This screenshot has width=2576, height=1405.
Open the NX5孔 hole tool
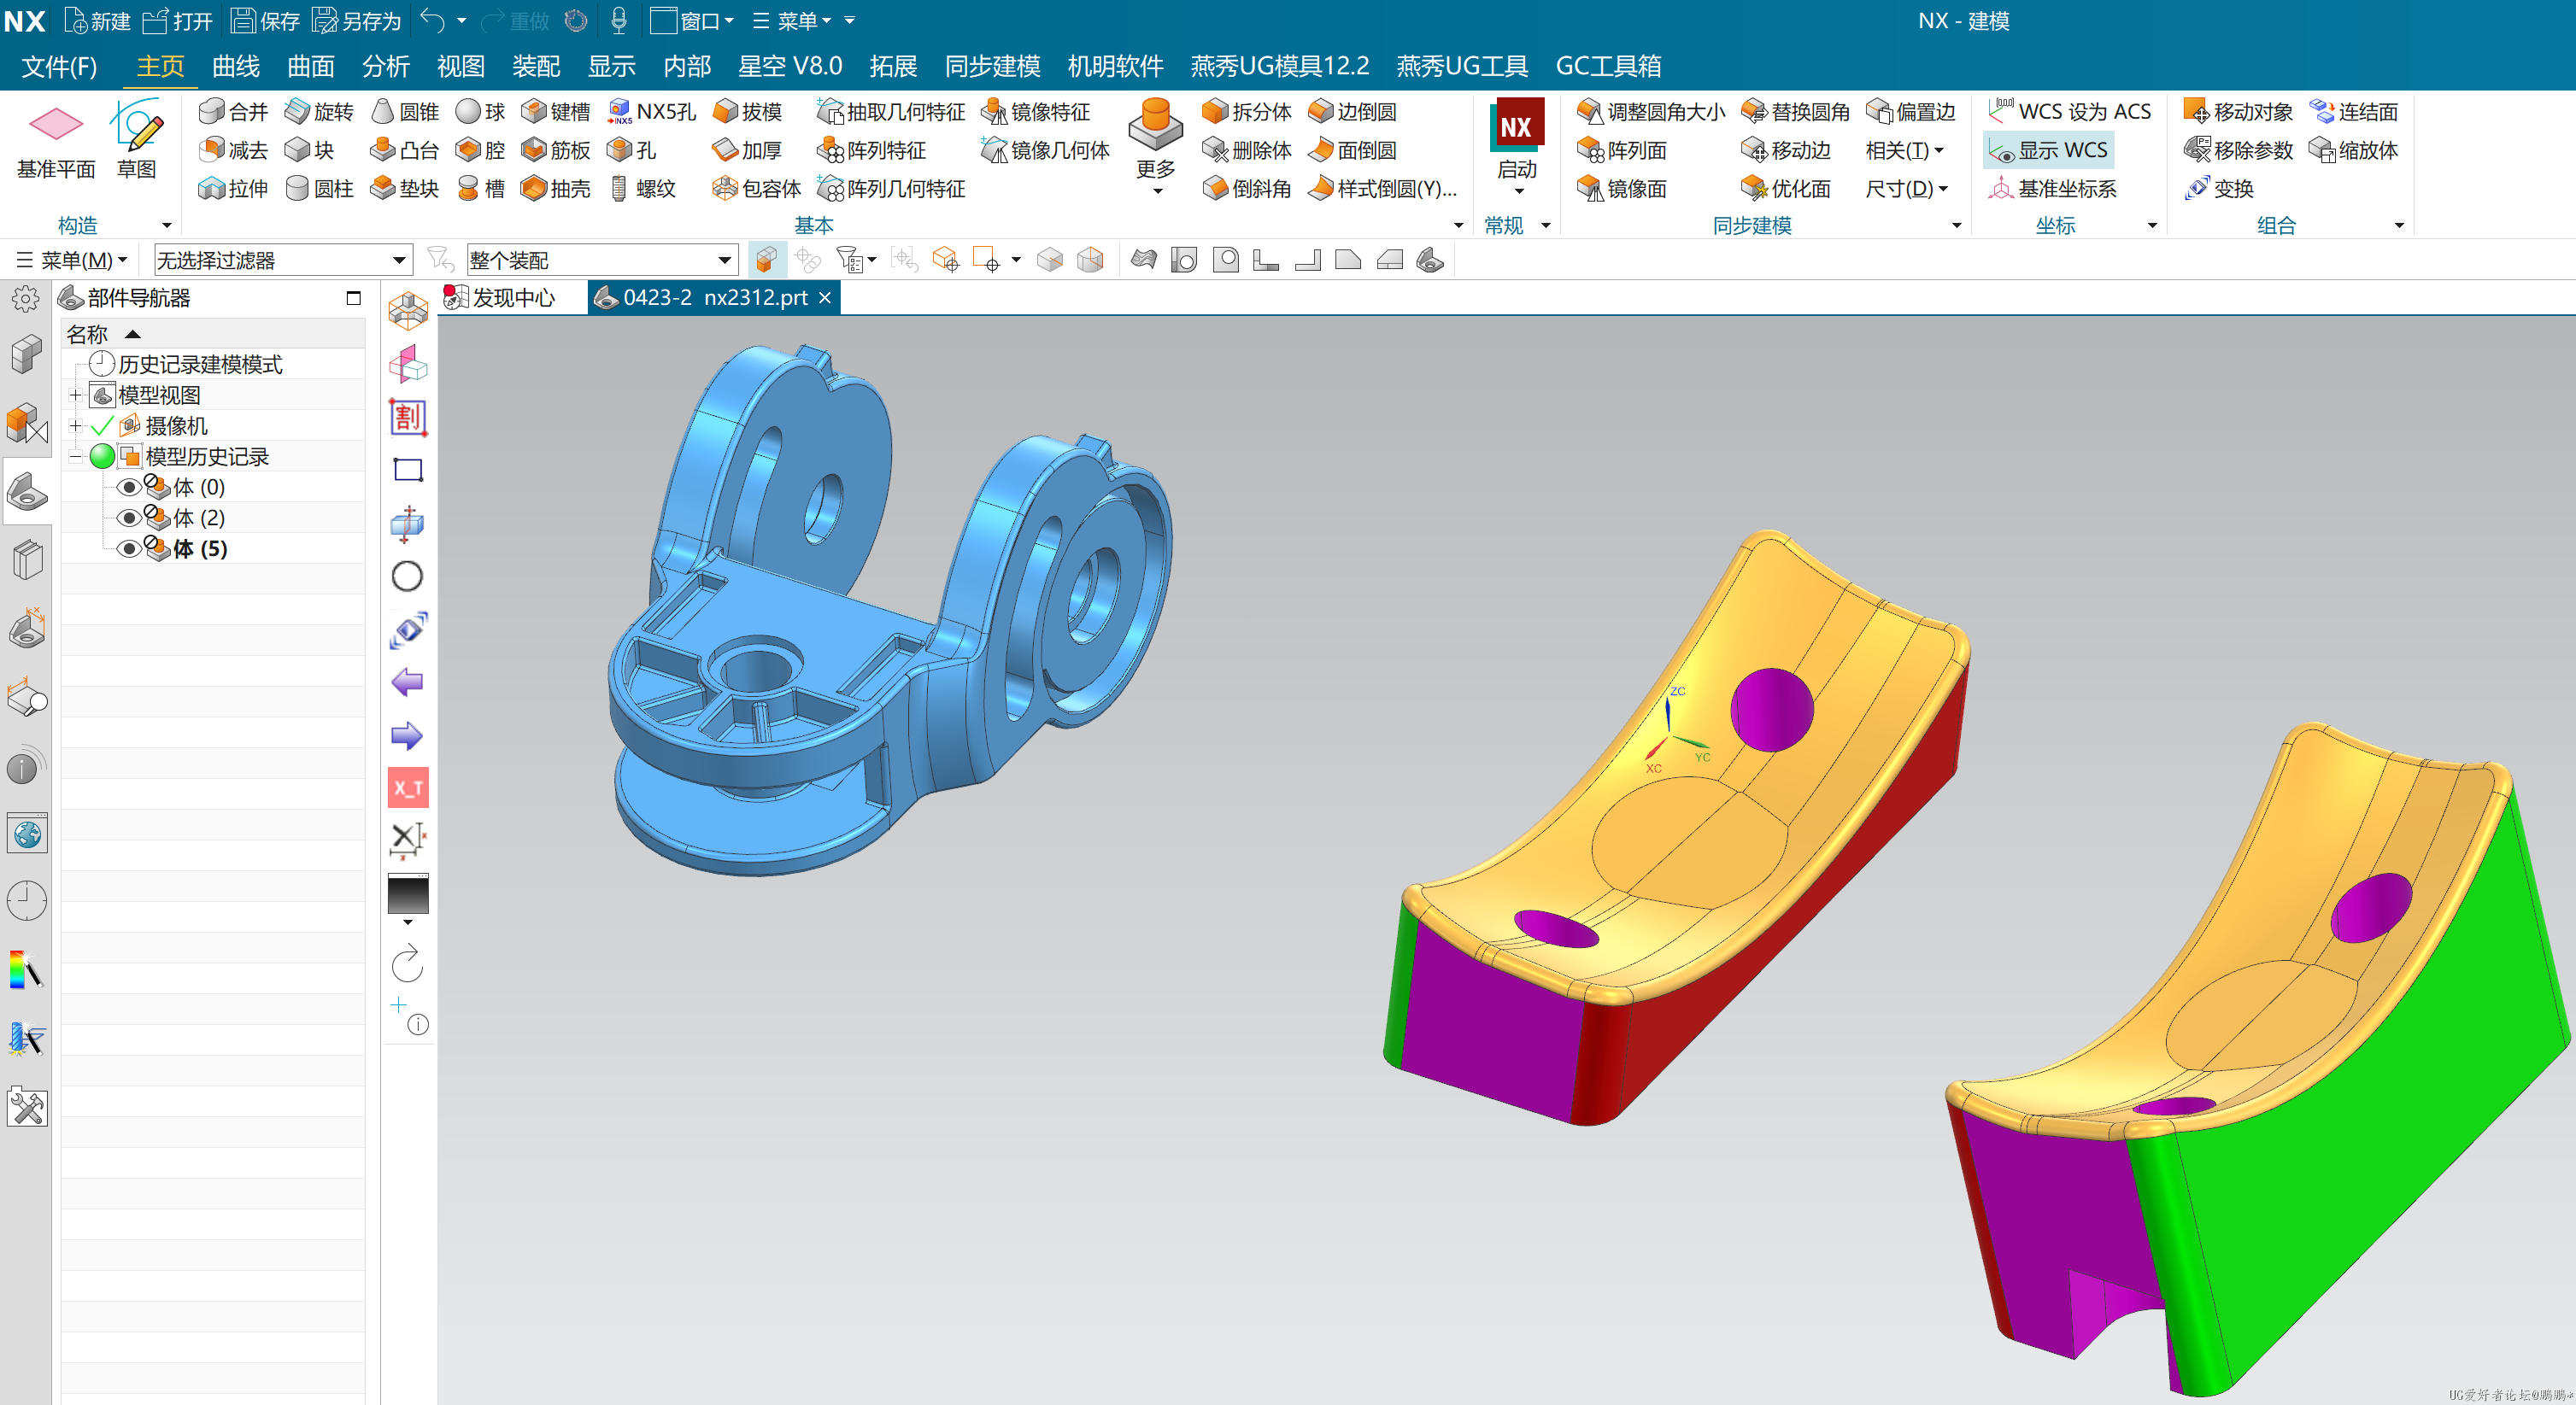651,111
